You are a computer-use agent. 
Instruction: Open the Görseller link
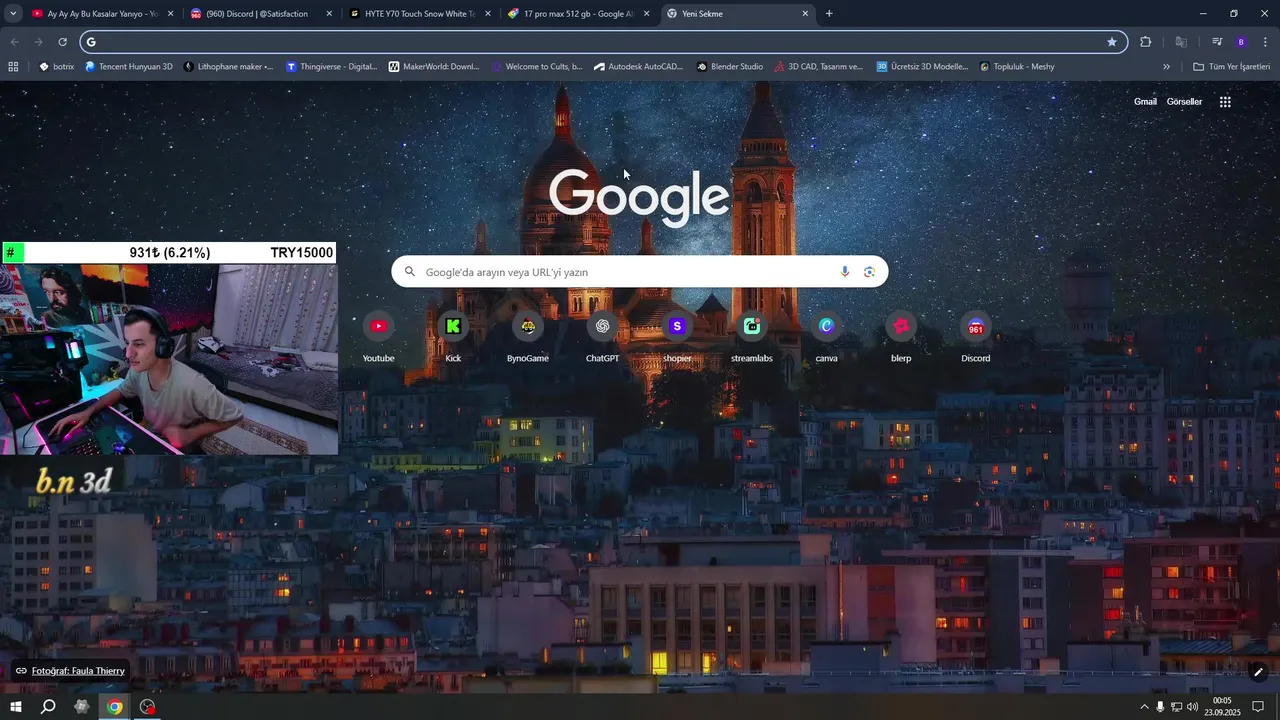click(x=1184, y=102)
